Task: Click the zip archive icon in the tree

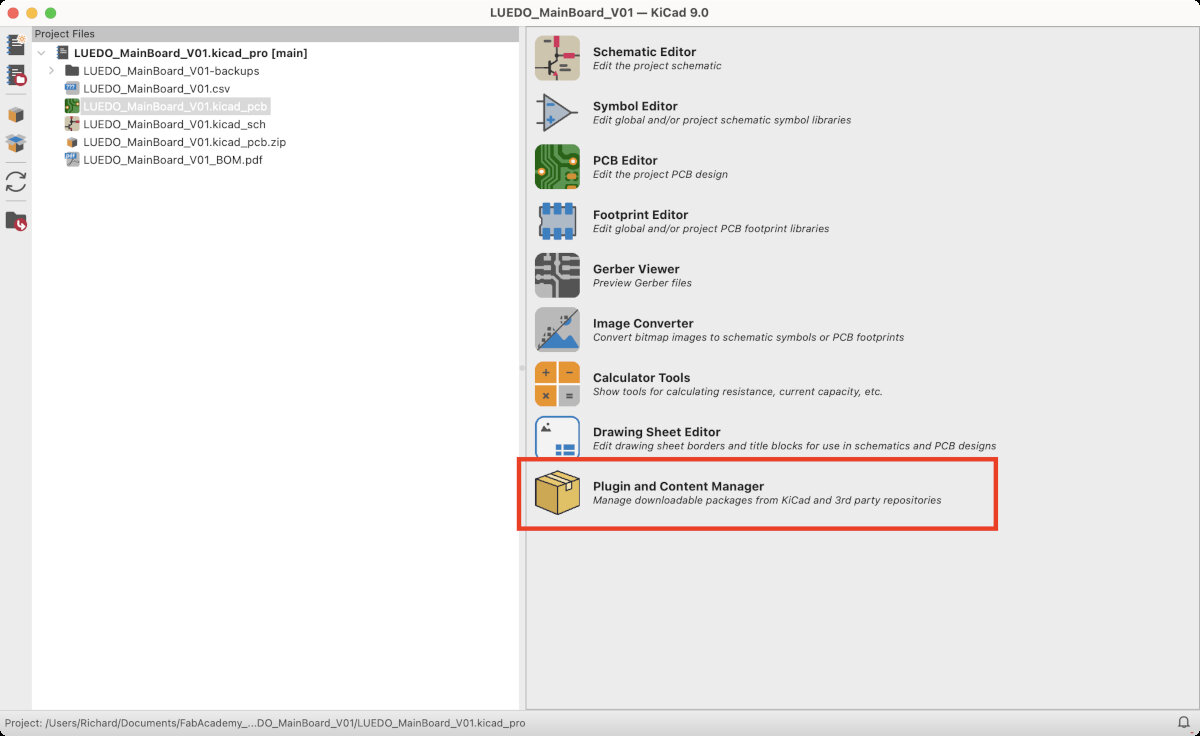Action: point(72,142)
